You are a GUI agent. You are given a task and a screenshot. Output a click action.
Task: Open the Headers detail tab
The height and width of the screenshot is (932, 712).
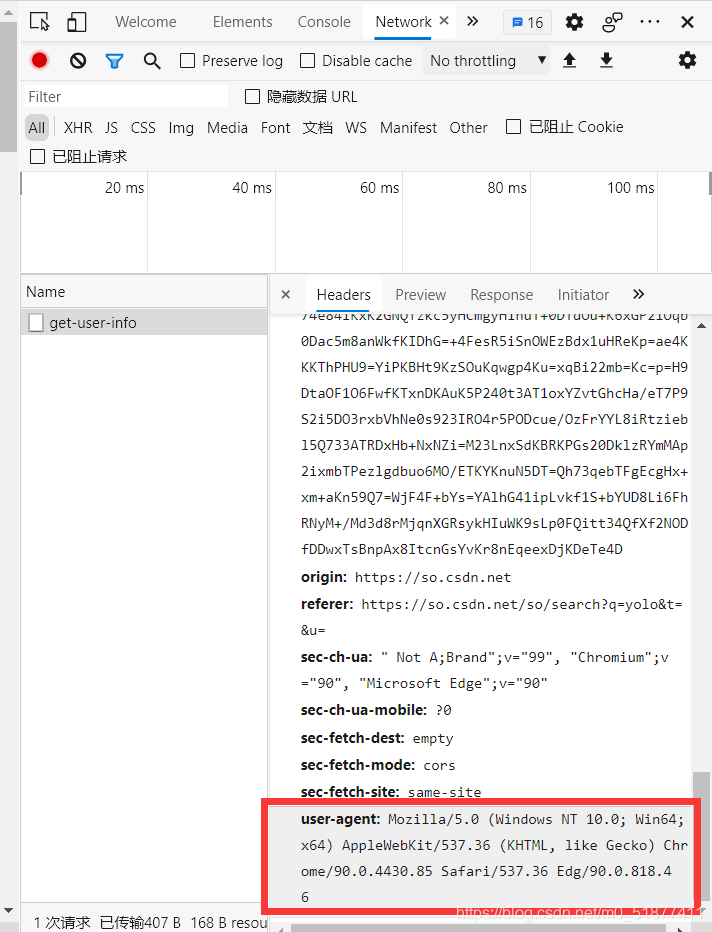[x=344, y=295]
